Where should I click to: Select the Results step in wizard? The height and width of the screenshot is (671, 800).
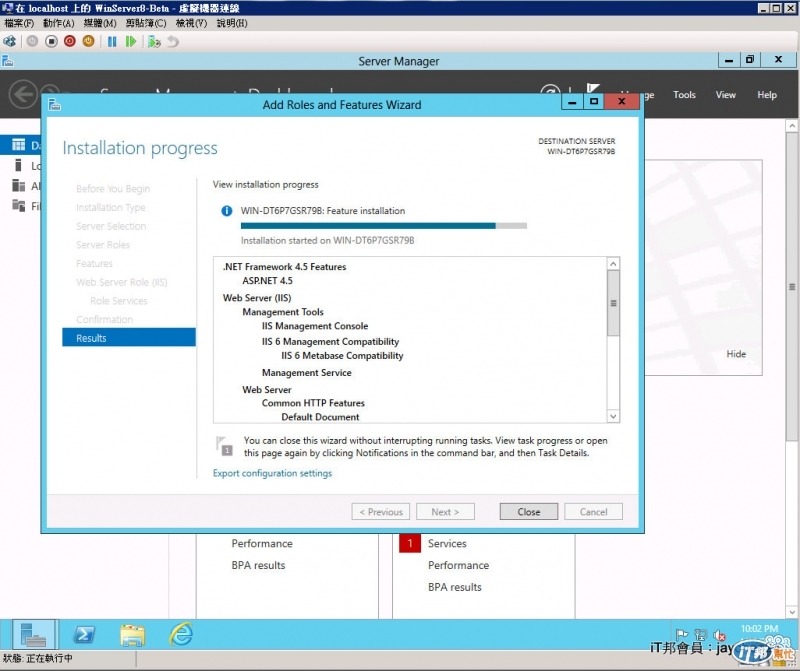129,338
